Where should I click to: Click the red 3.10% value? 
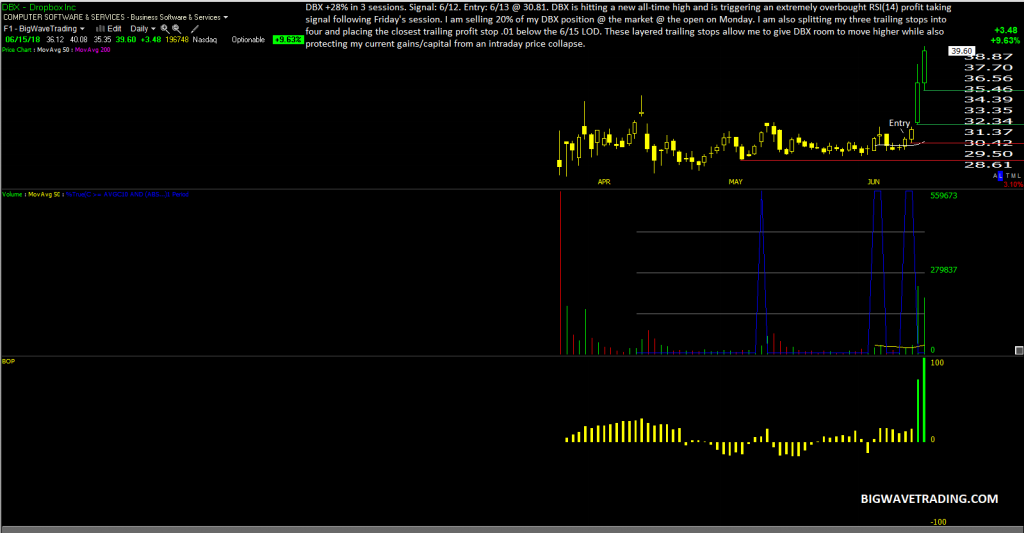click(x=1013, y=185)
